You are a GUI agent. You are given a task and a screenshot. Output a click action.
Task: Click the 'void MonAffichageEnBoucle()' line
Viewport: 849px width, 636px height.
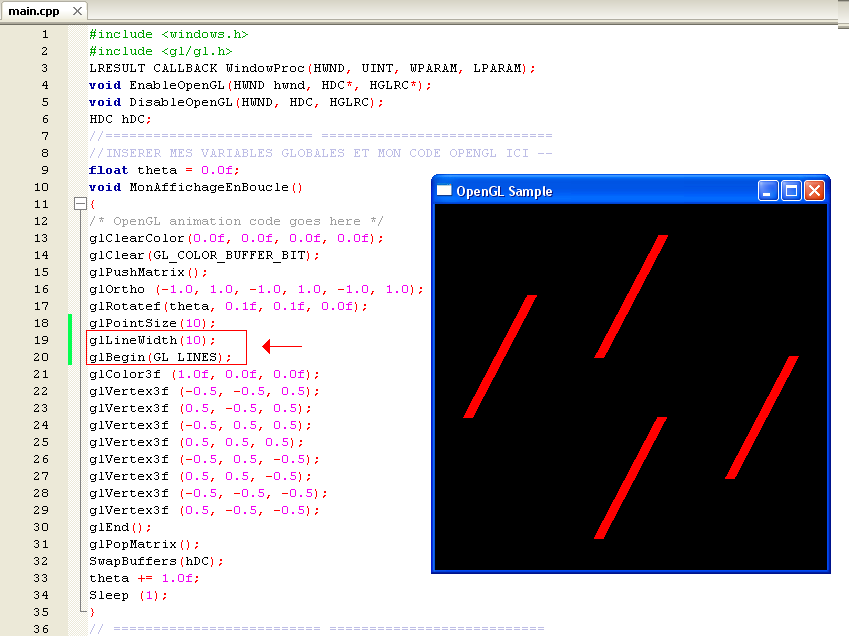click(x=195, y=187)
